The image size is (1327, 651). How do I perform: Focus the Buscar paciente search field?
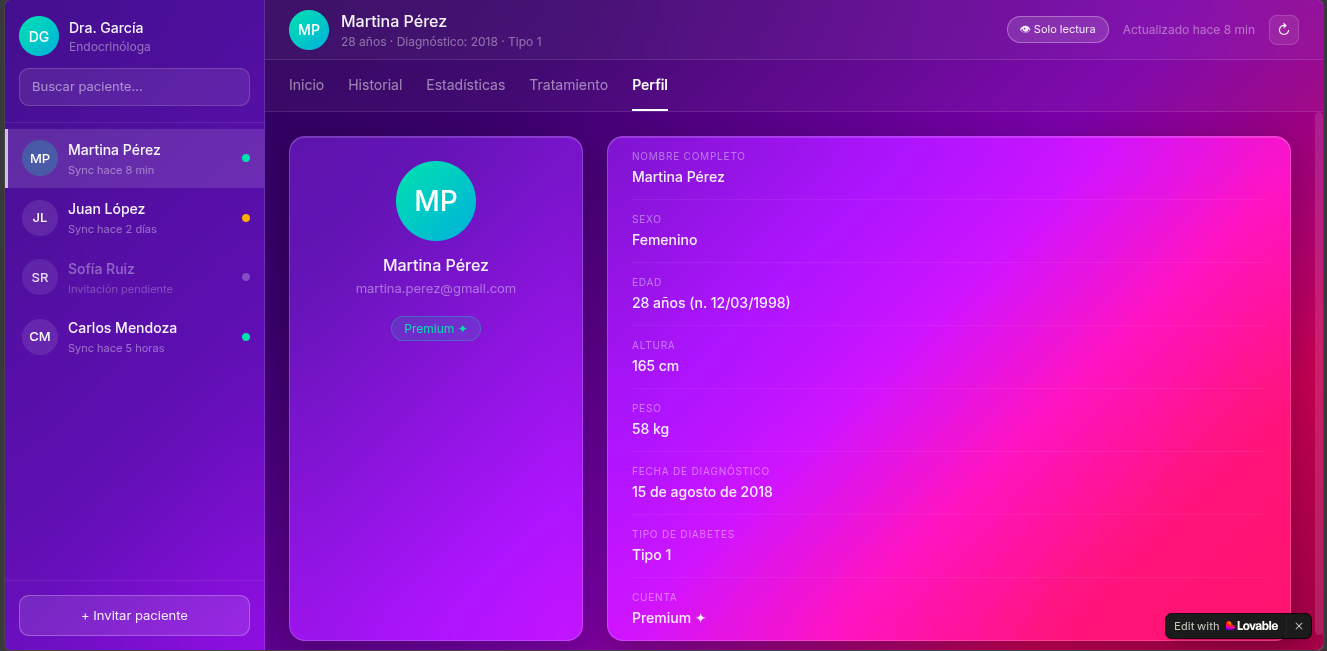[134, 87]
